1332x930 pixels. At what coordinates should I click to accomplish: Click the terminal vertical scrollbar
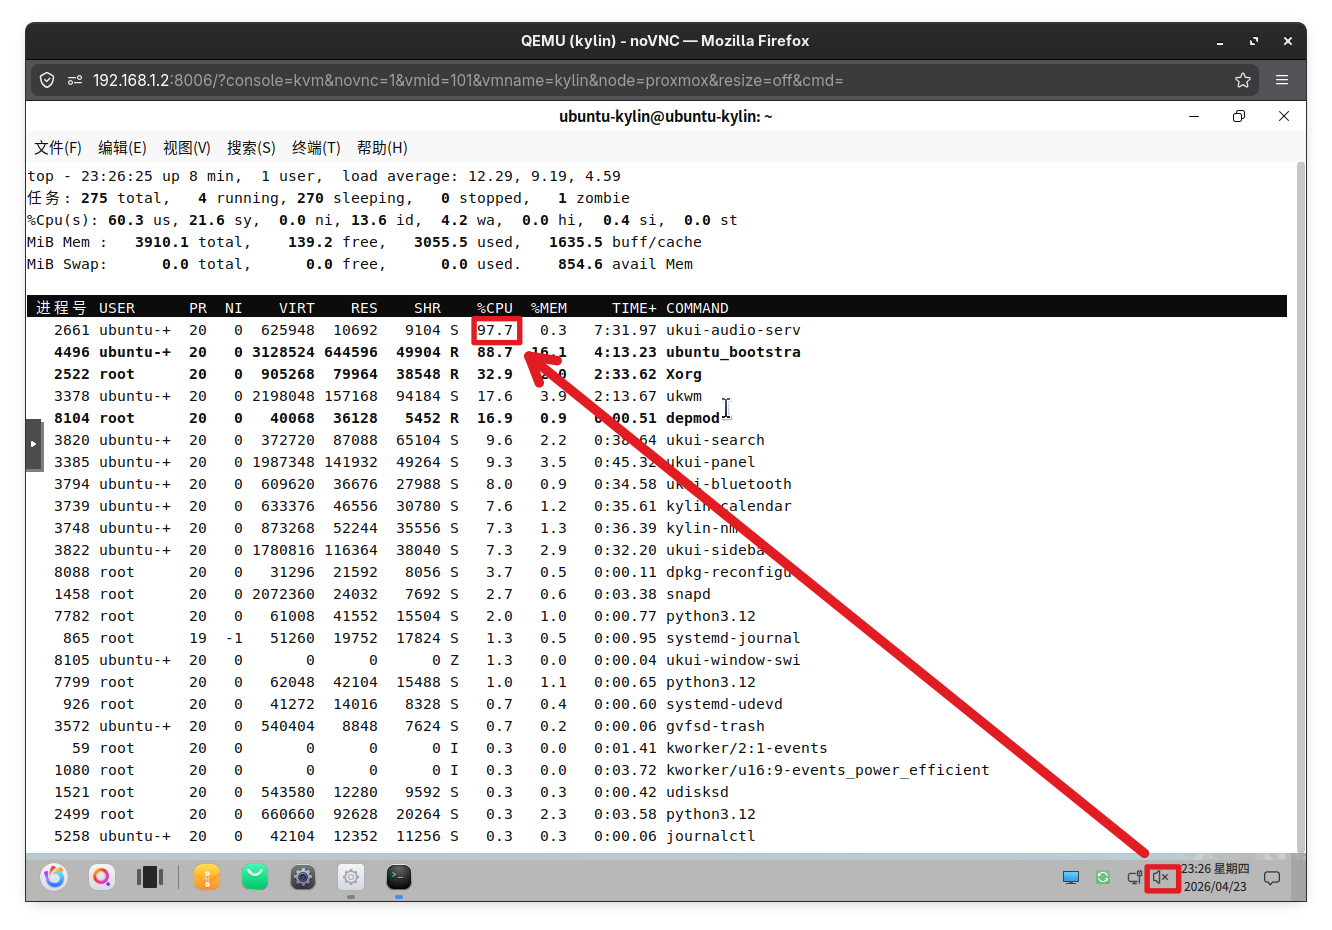pos(1301,505)
